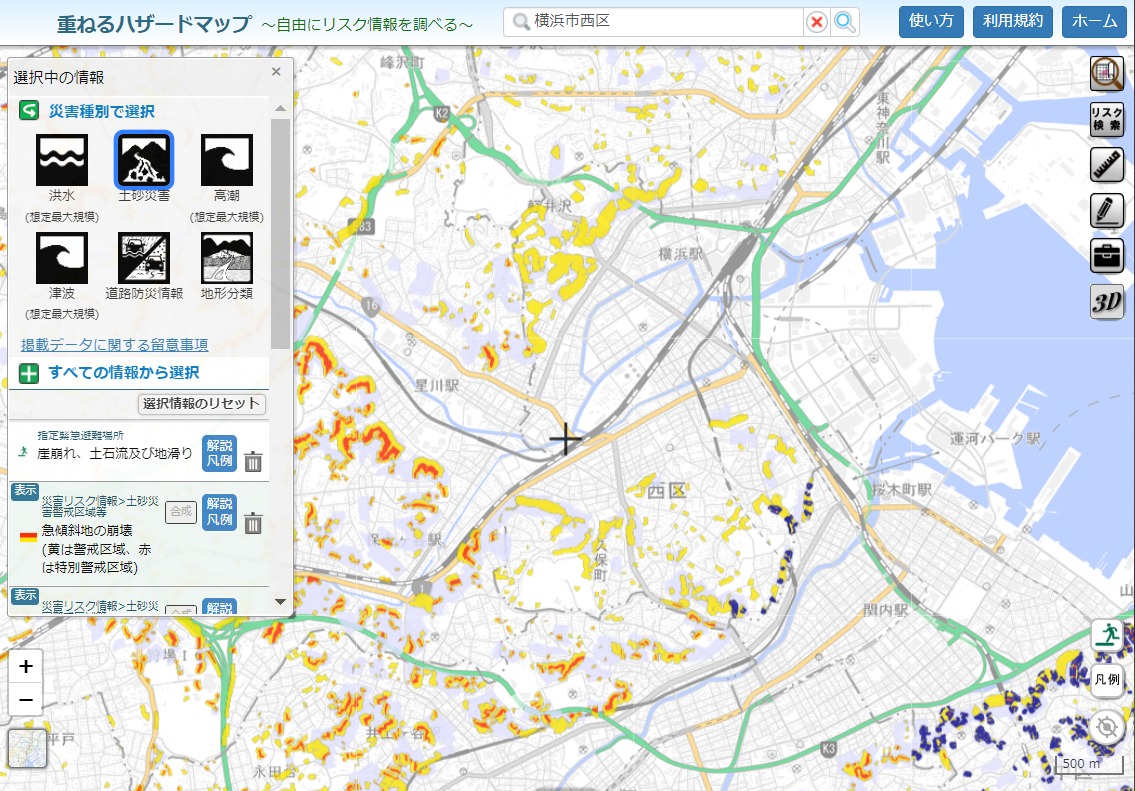This screenshot has width=1135, height=791.
Task: Open the 使い方 page
Action: point(931,21)
